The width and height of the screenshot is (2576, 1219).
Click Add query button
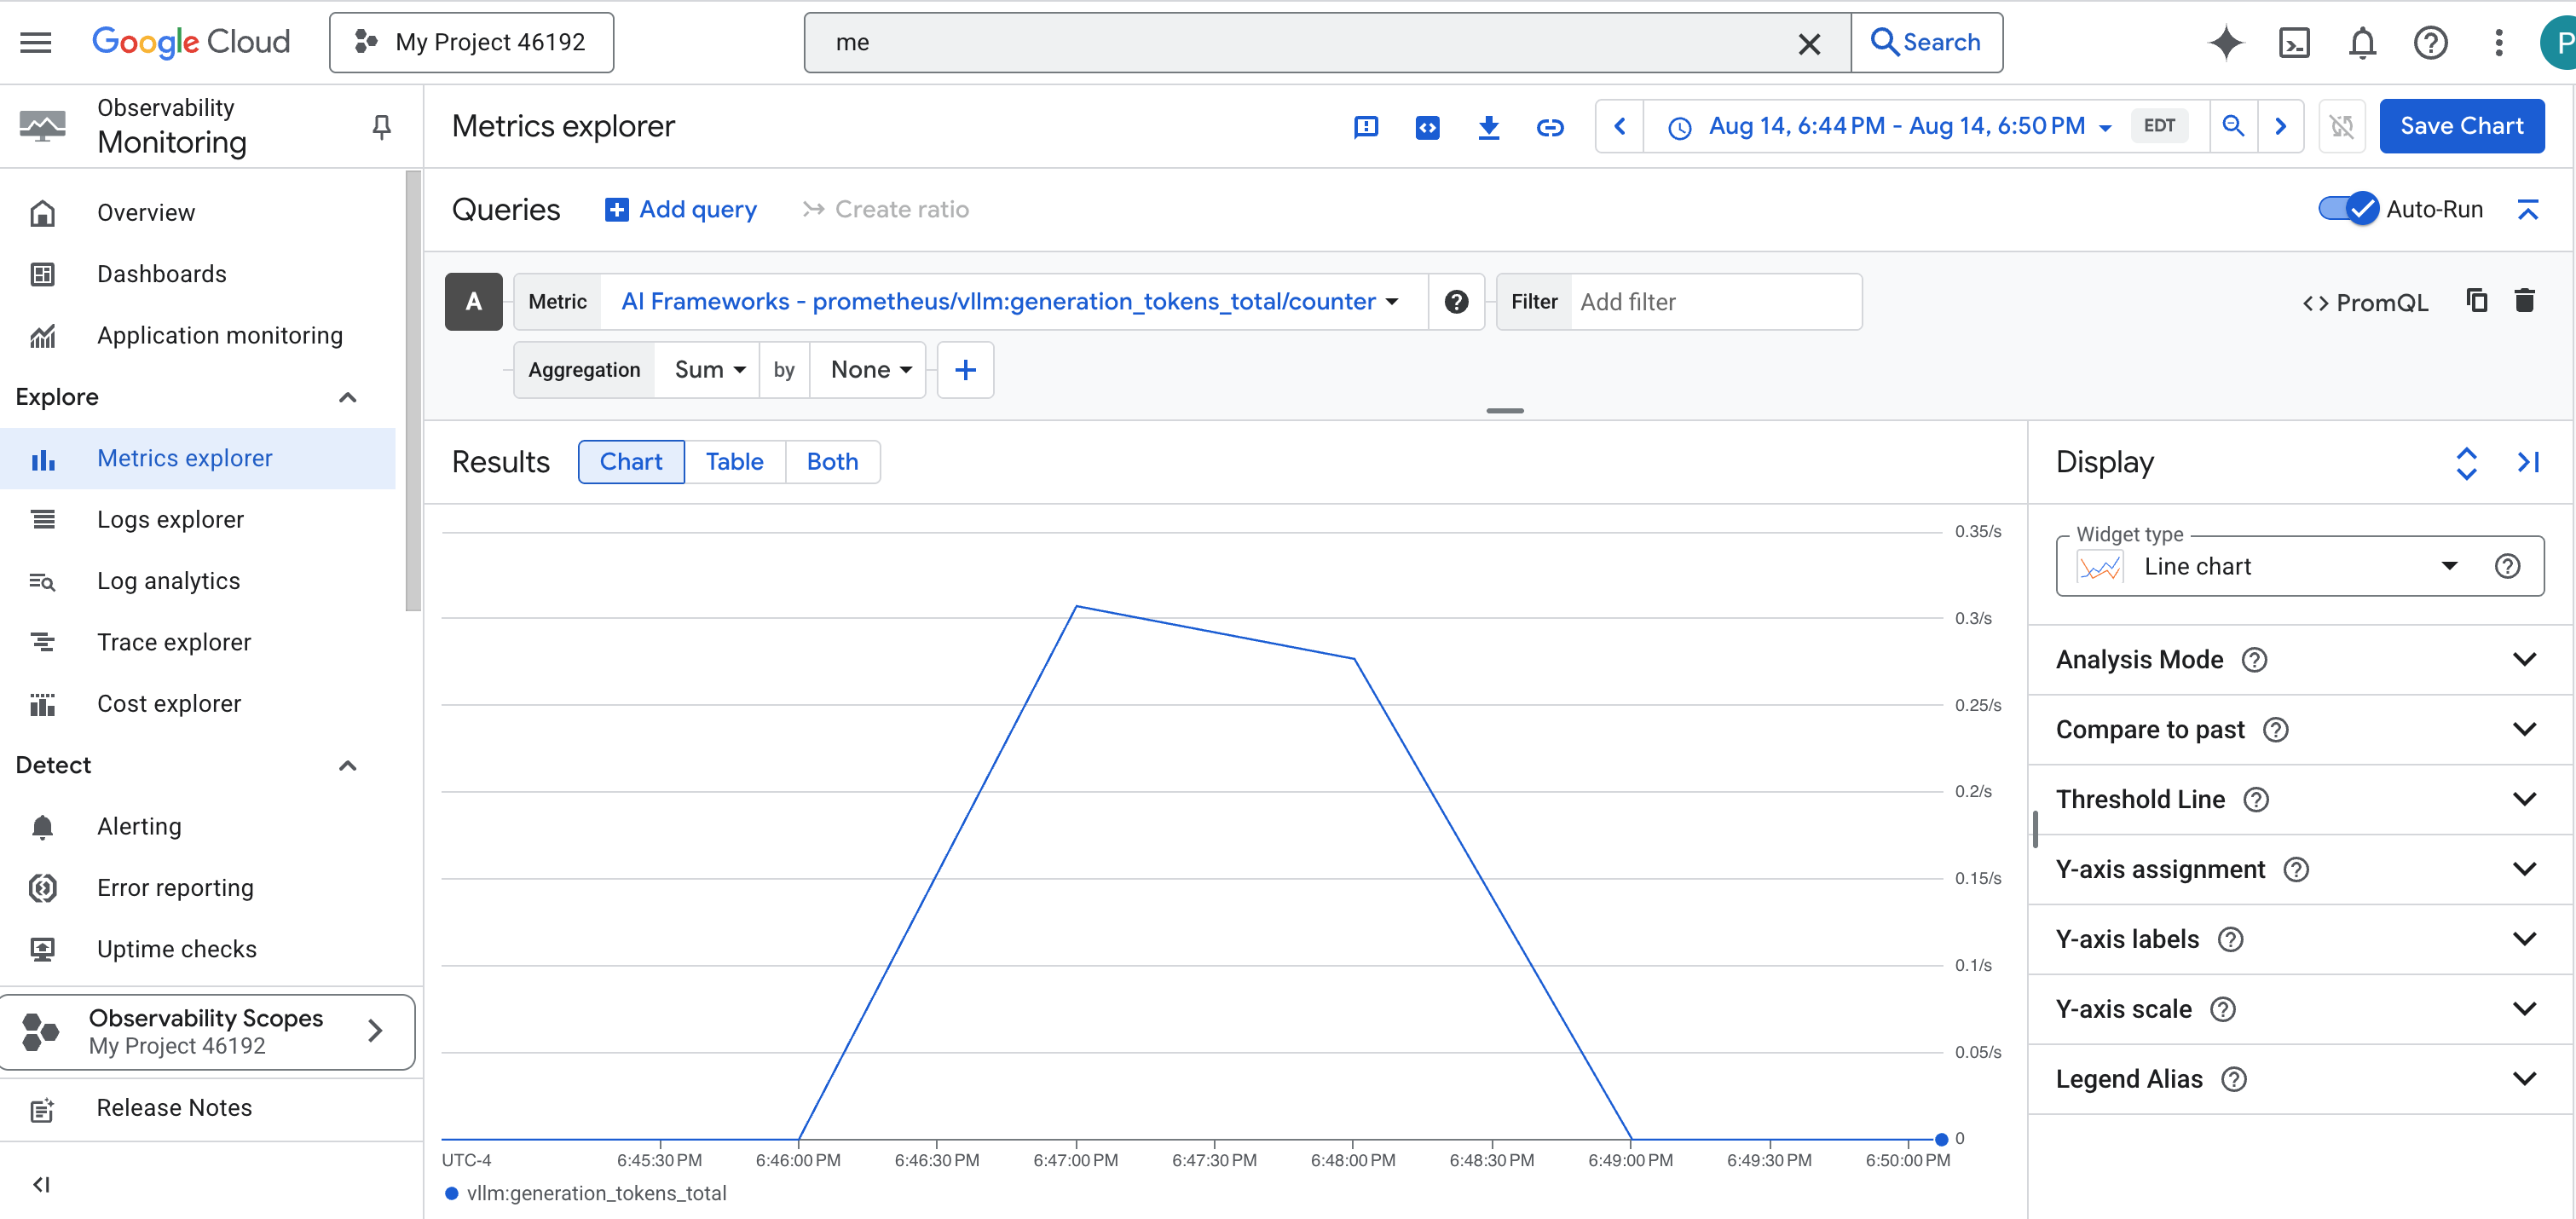coord(681,209)
